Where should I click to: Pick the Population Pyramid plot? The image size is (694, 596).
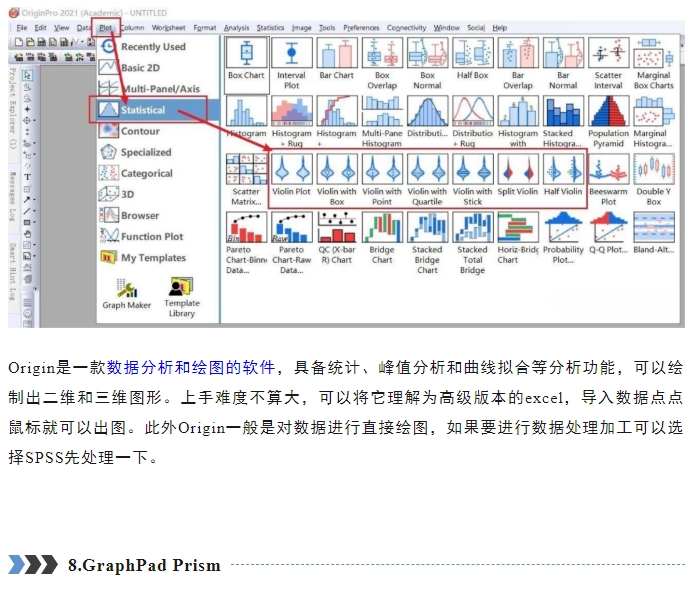(608, 122)
